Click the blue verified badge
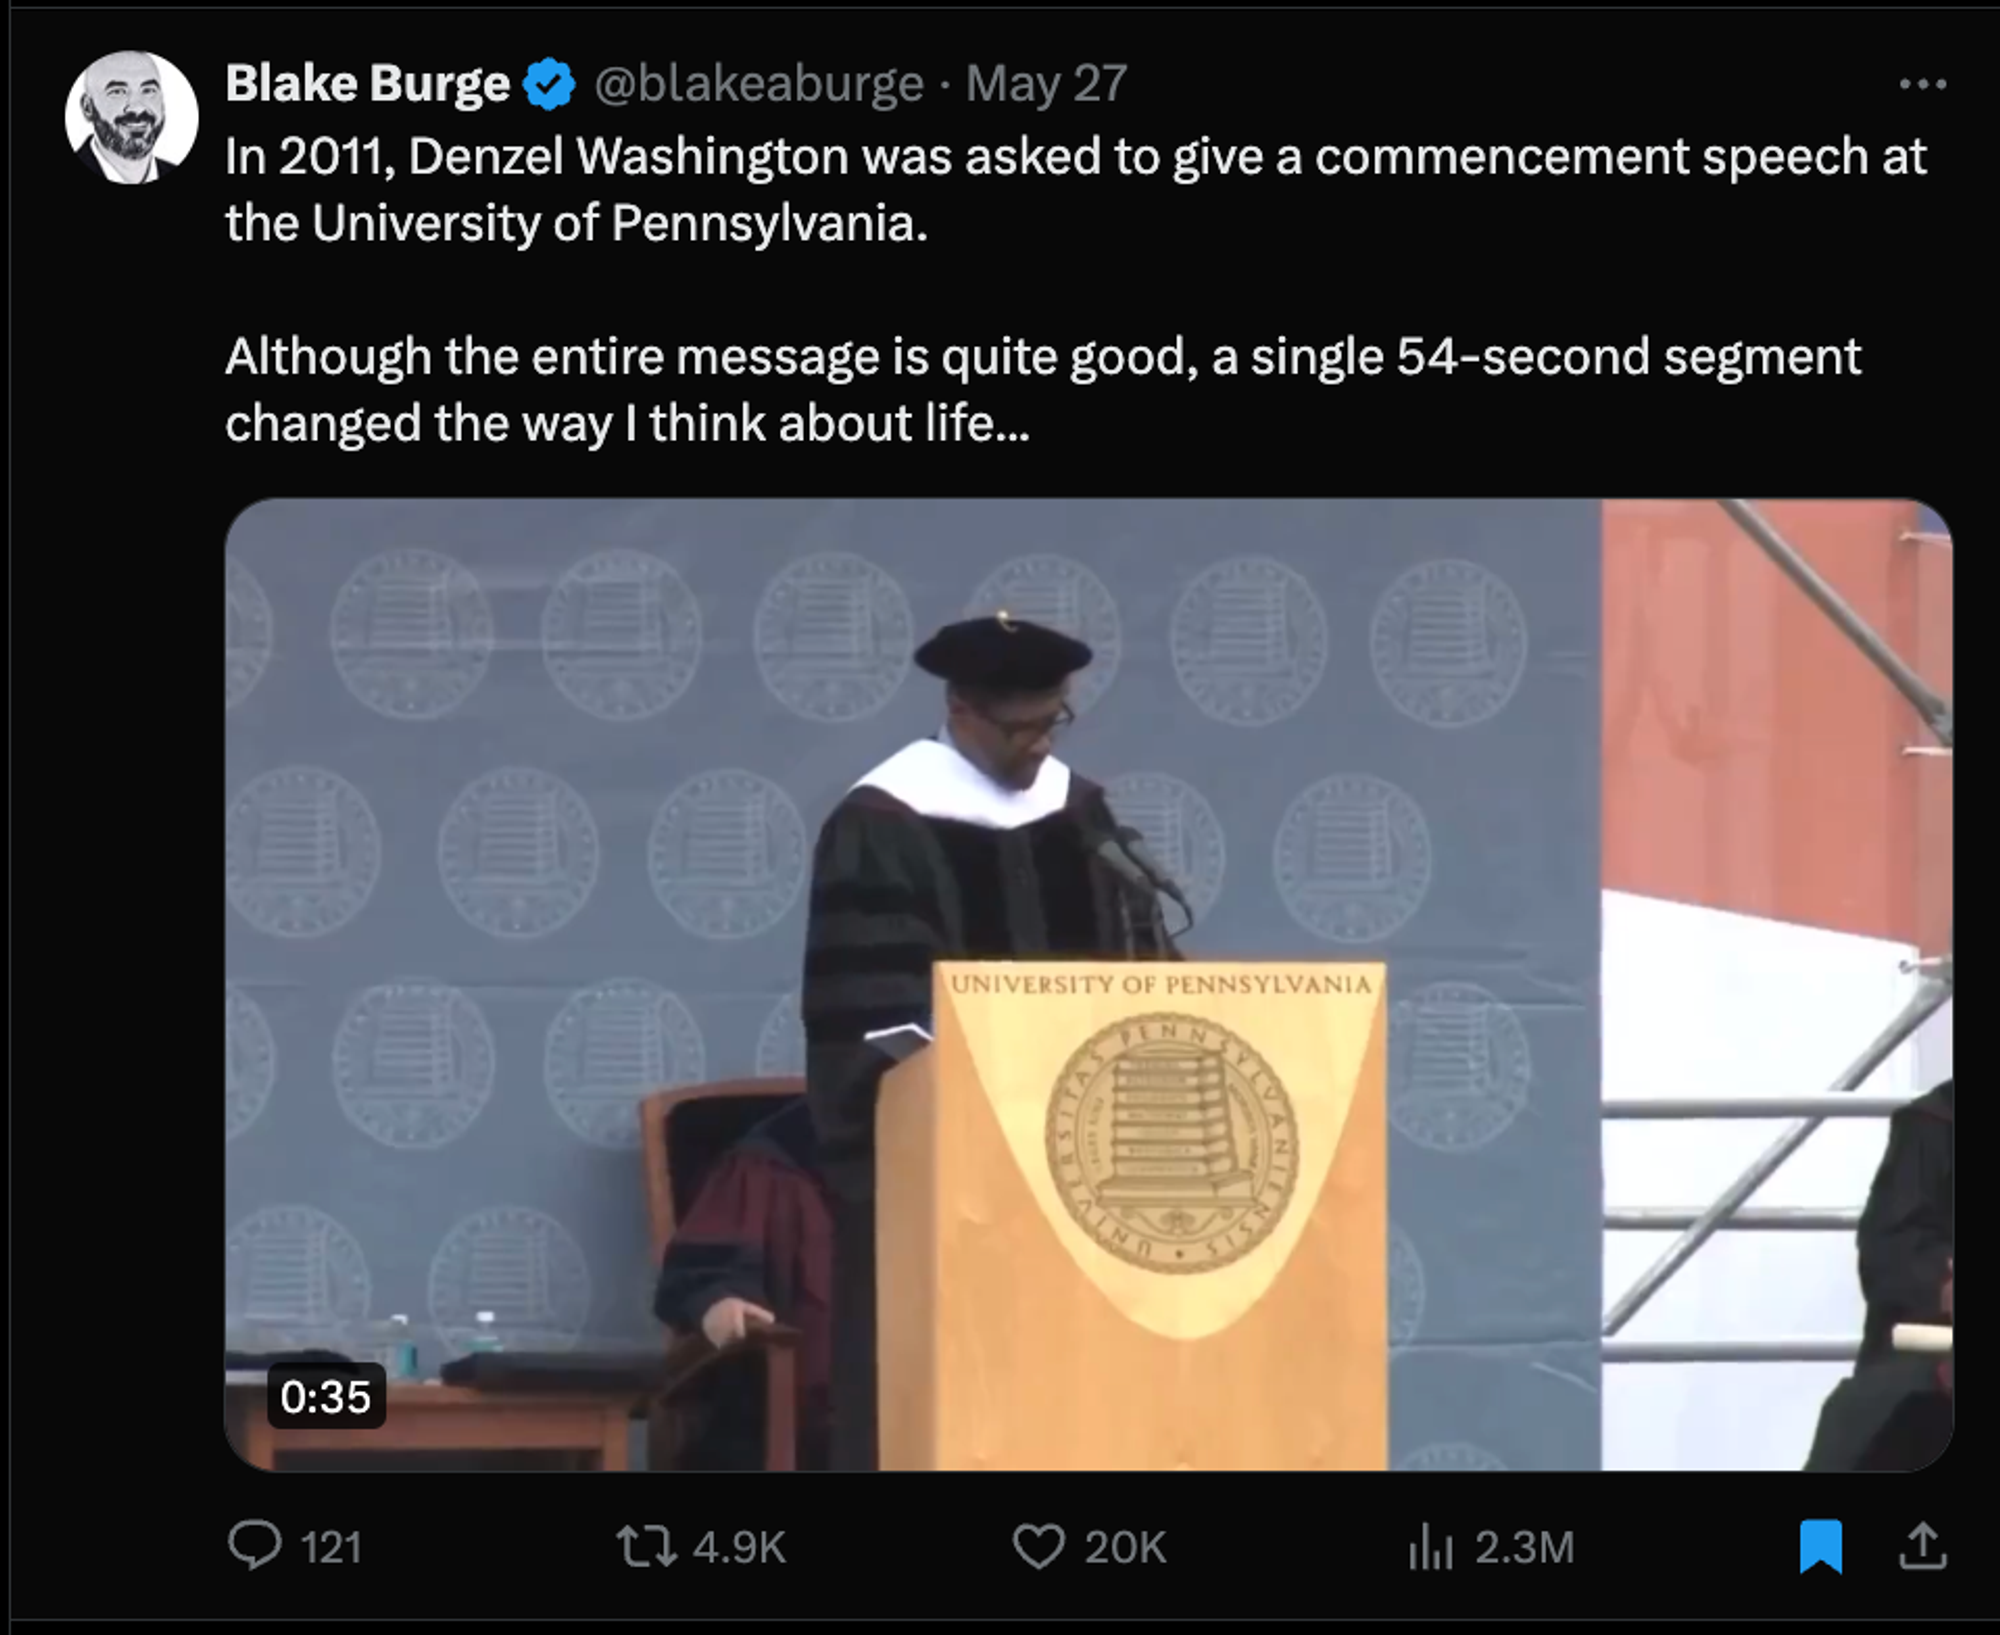Screen dimensions: 2000x1635 [x=549, y=84]
